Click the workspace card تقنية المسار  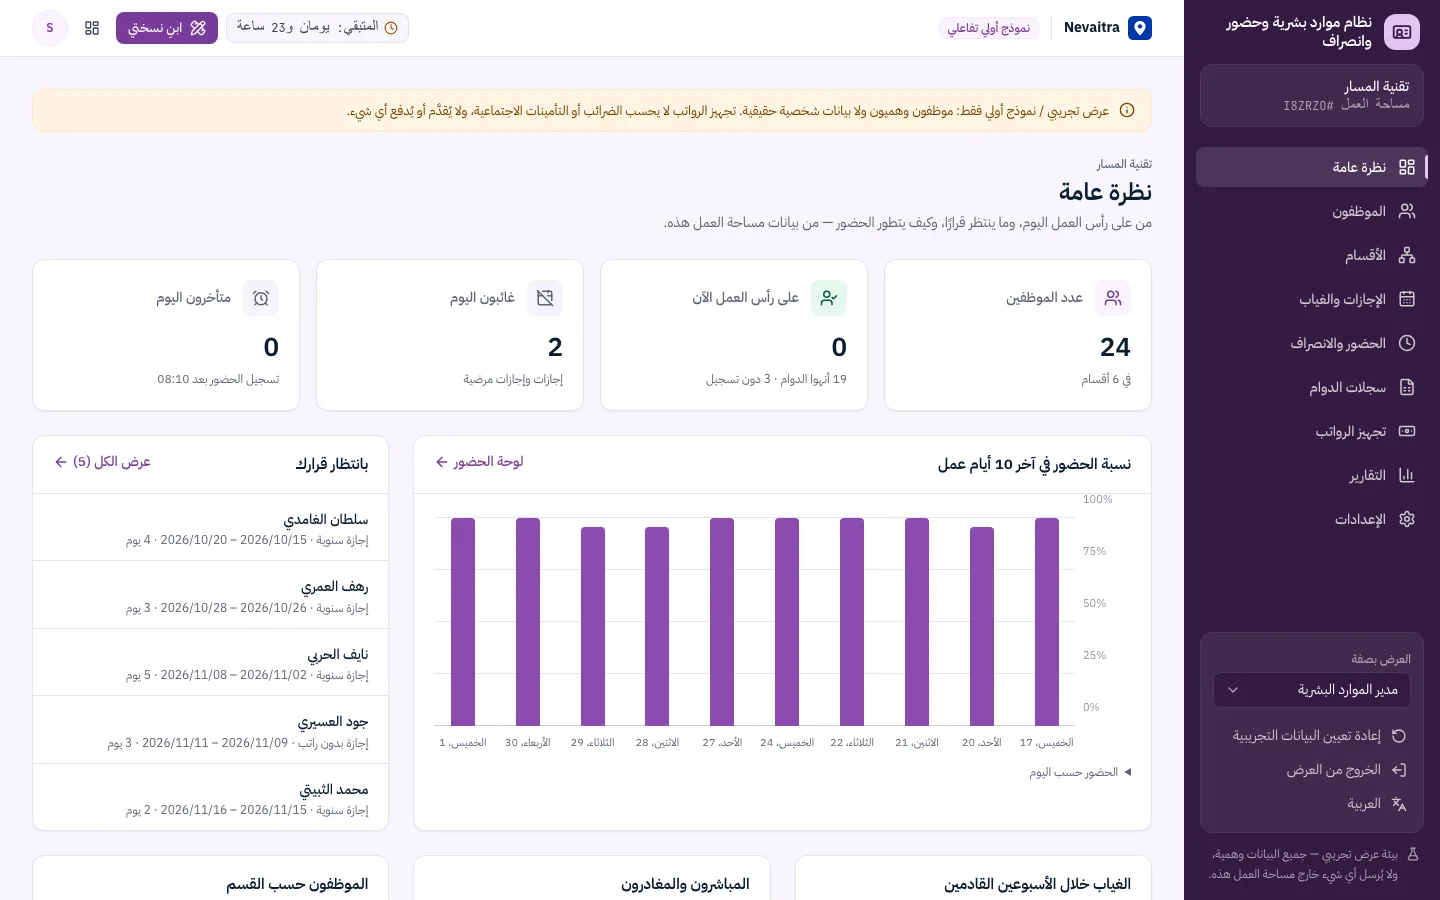pyautogui.click(x=1311, y=96)
